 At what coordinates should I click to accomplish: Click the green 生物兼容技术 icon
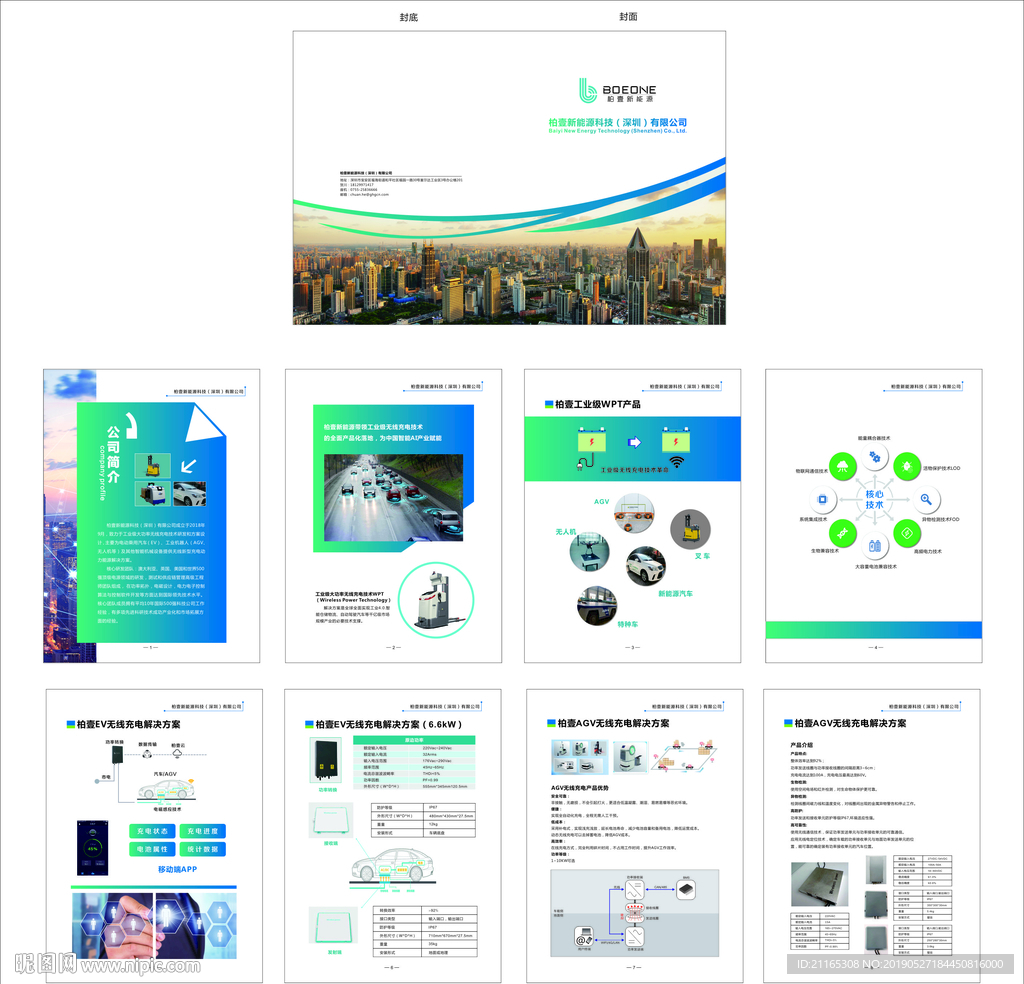click(842, 533)
